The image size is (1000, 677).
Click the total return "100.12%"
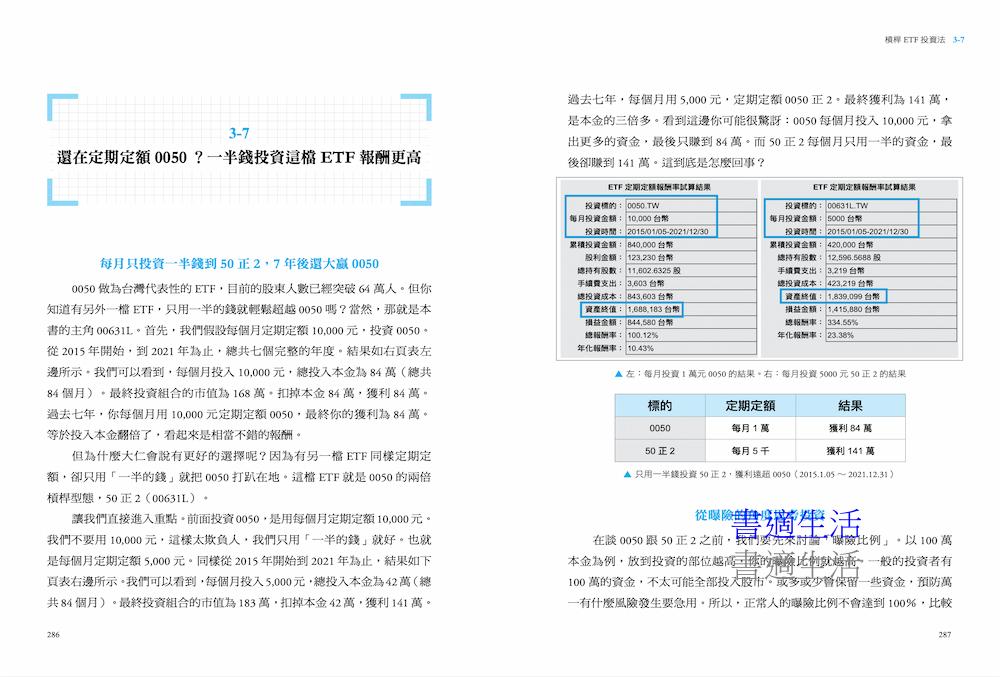[x=642, y=335]
